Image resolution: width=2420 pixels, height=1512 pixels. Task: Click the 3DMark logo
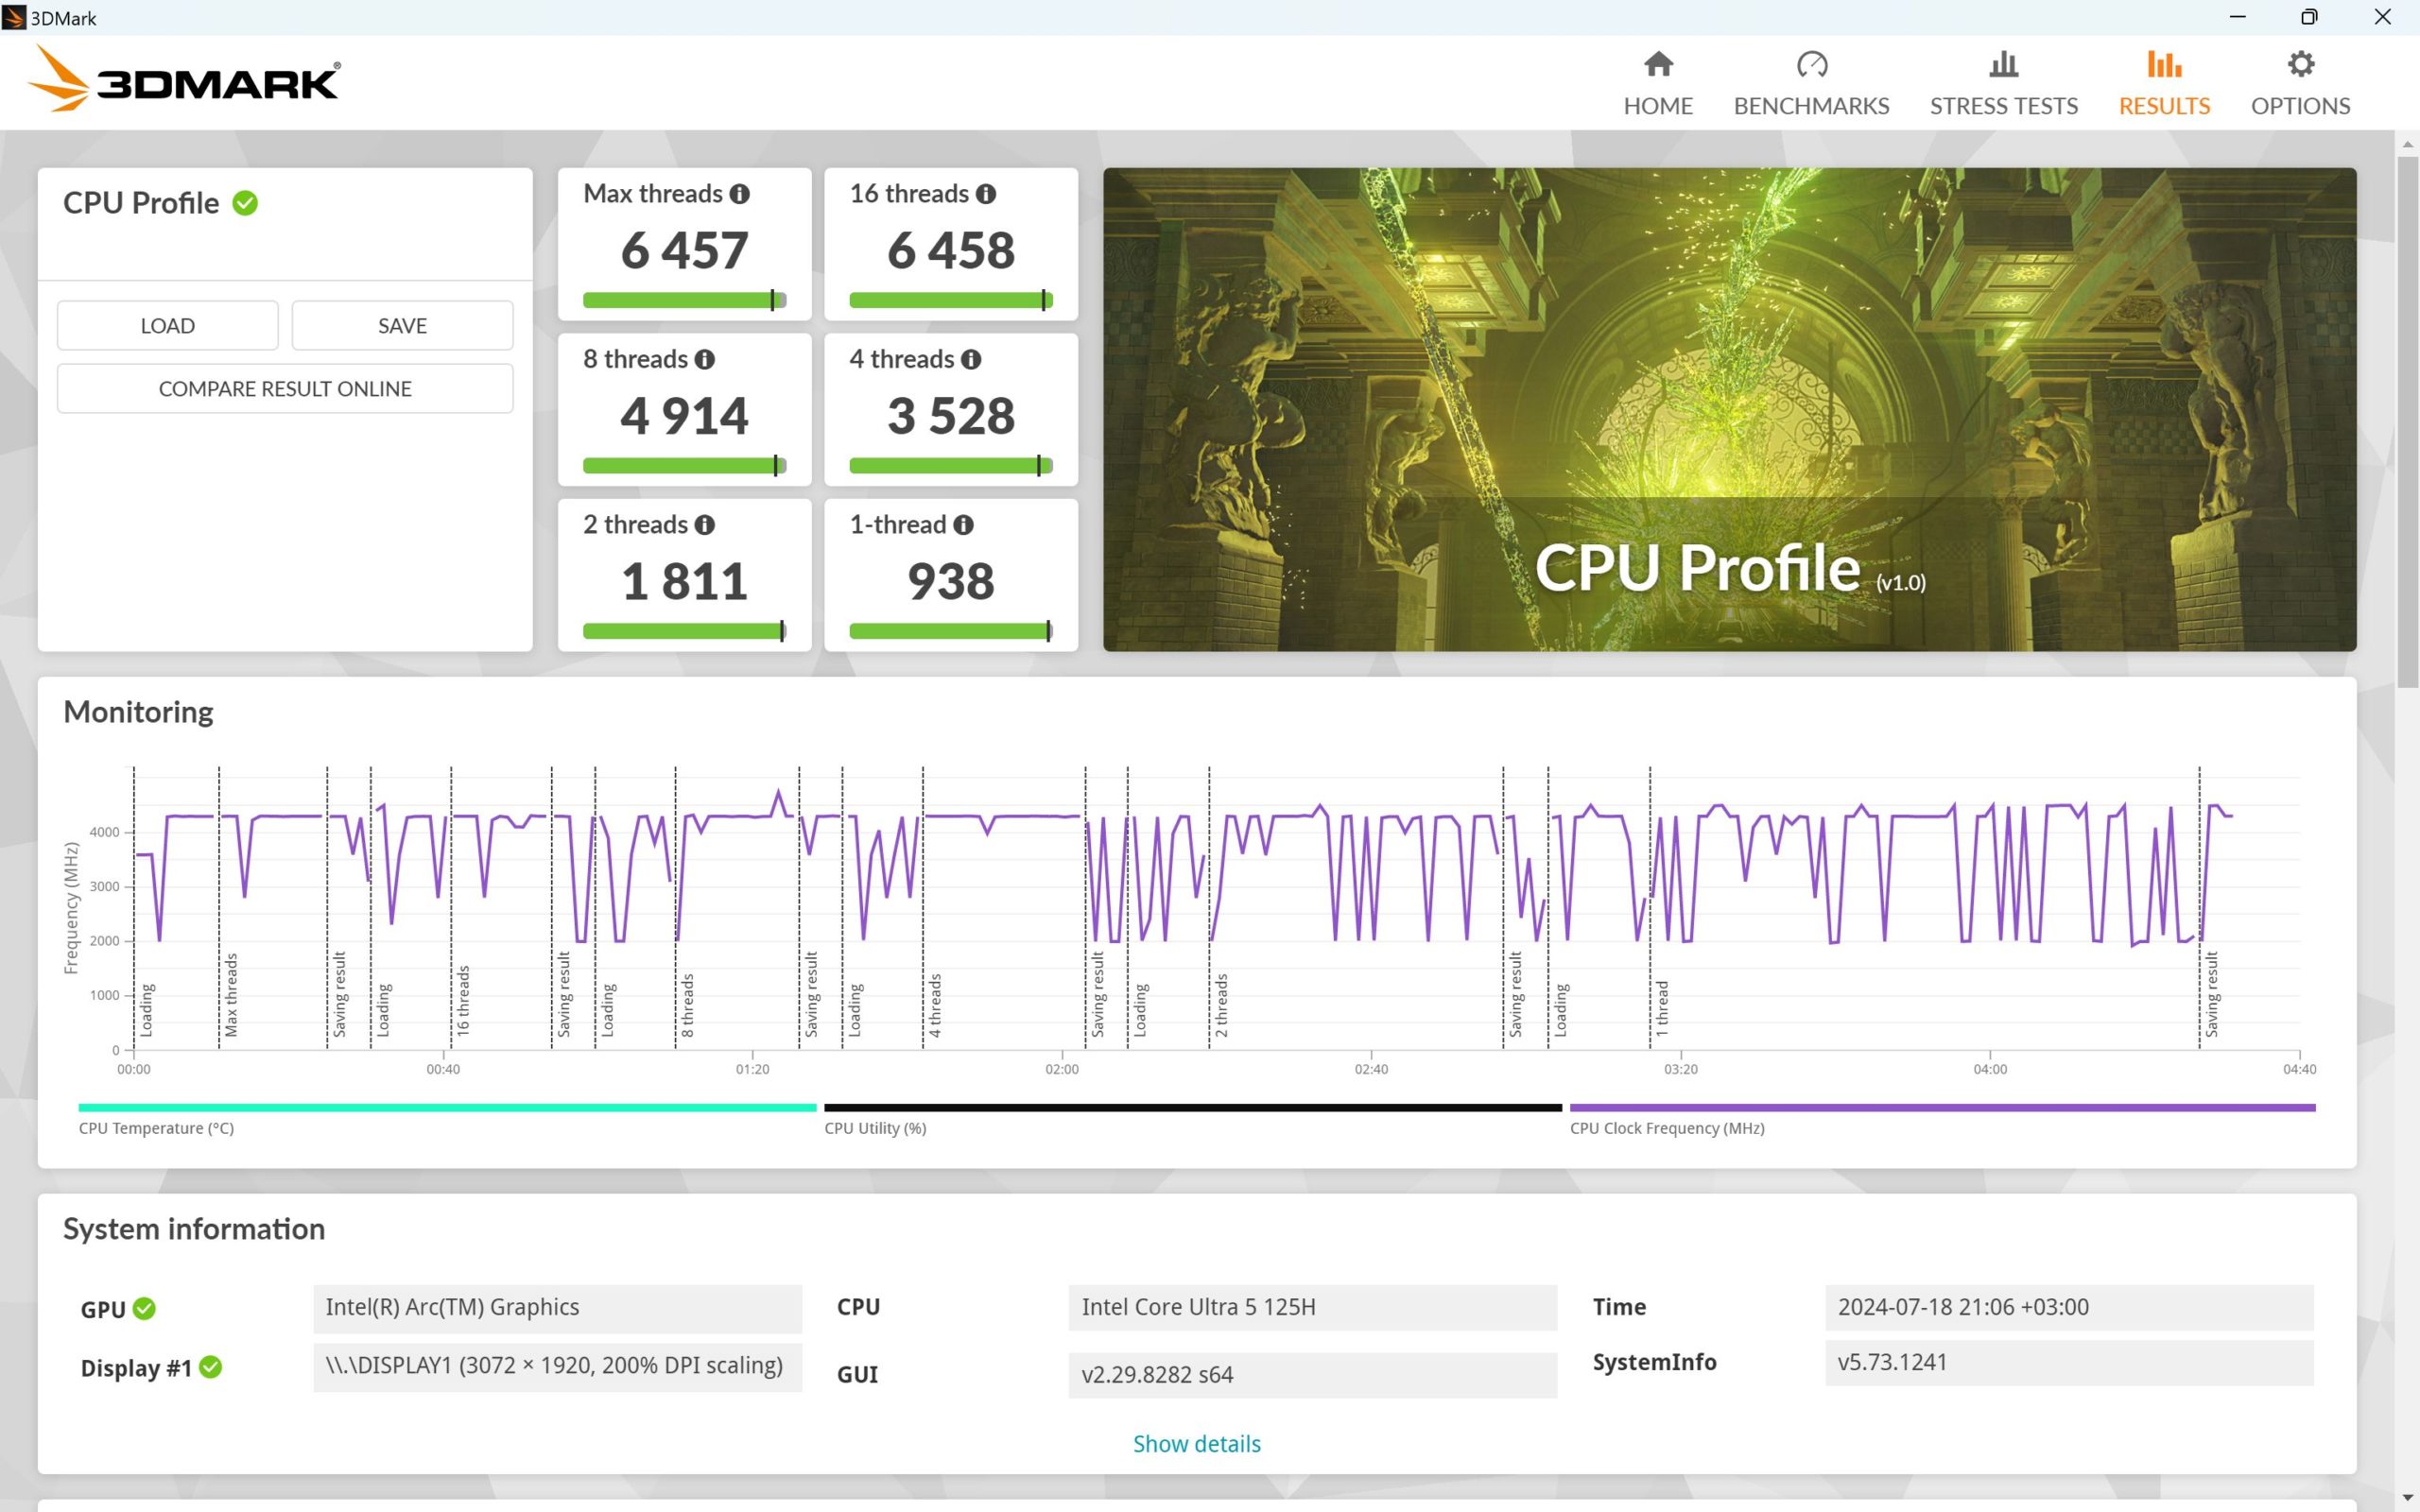[184, 79]
